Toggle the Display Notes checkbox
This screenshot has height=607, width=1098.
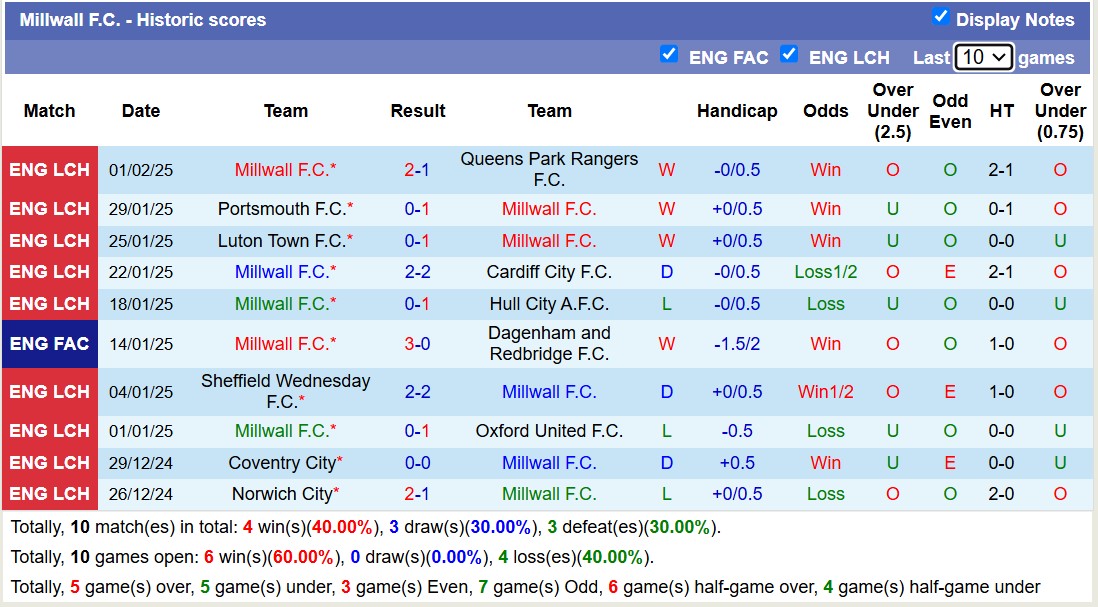point(940,17)
